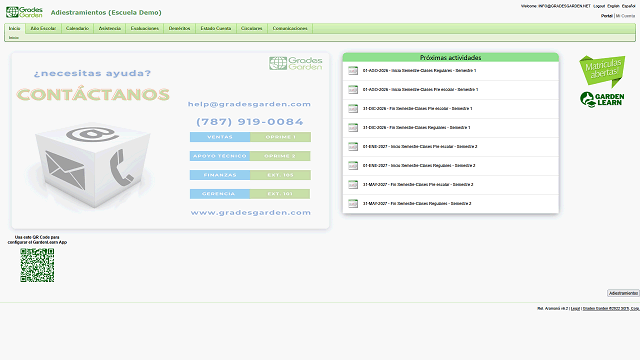Open the Evaluaciones tab
Viewport: 640px width, 360px height.
point(144,28)
